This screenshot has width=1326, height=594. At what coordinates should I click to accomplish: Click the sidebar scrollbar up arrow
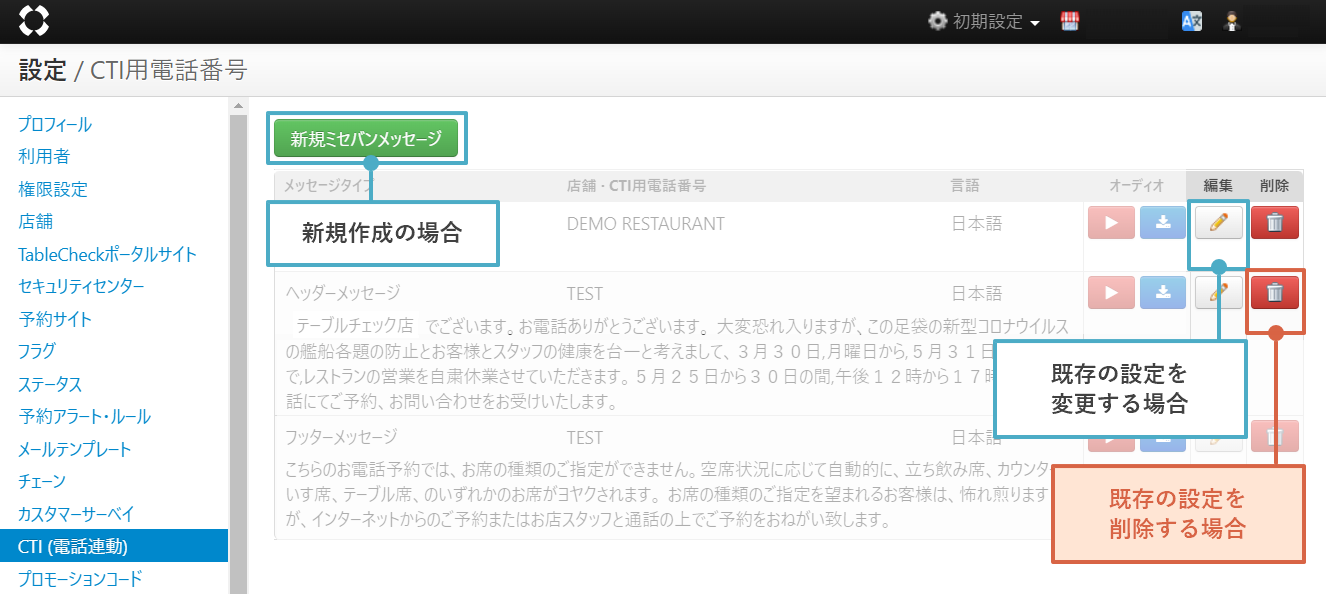click(238, 105)
